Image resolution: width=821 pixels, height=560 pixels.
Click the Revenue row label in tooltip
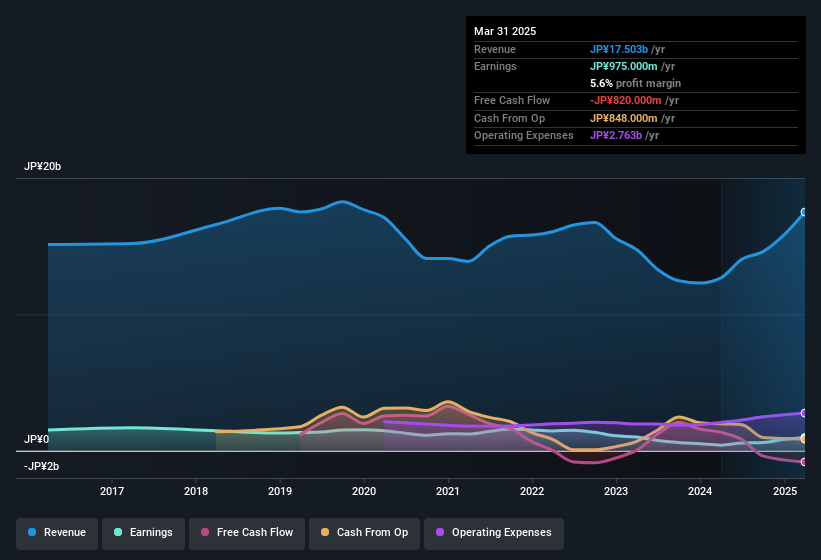click(x=495, y=49)
